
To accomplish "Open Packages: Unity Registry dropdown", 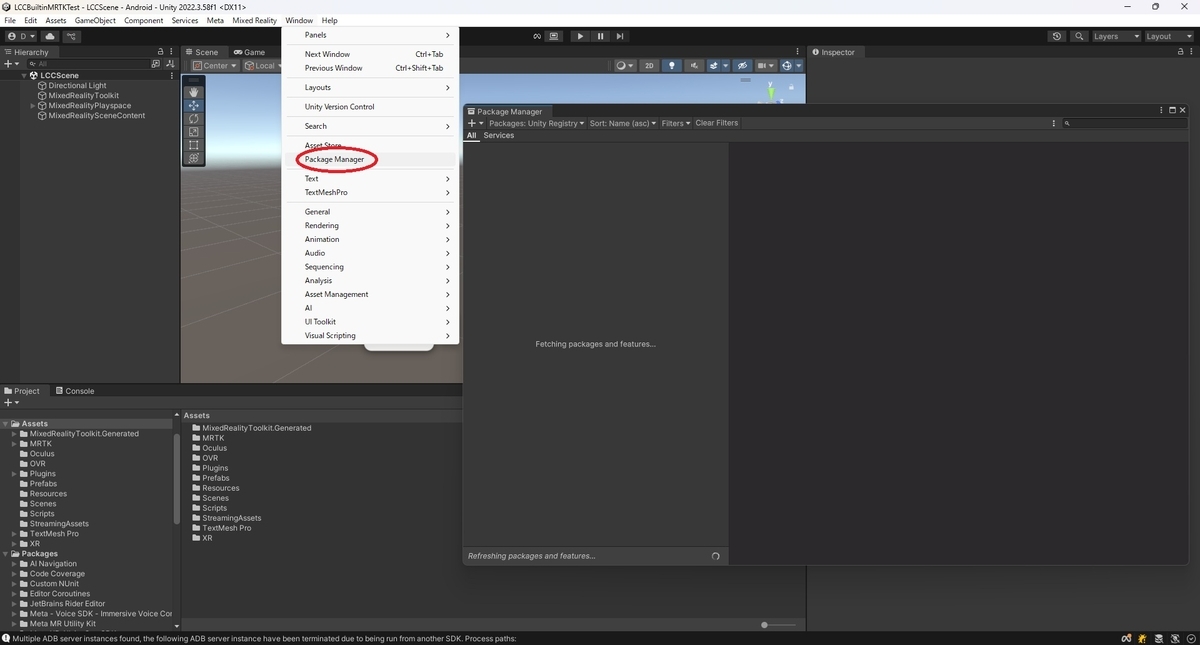I will (x=537, y=123).
